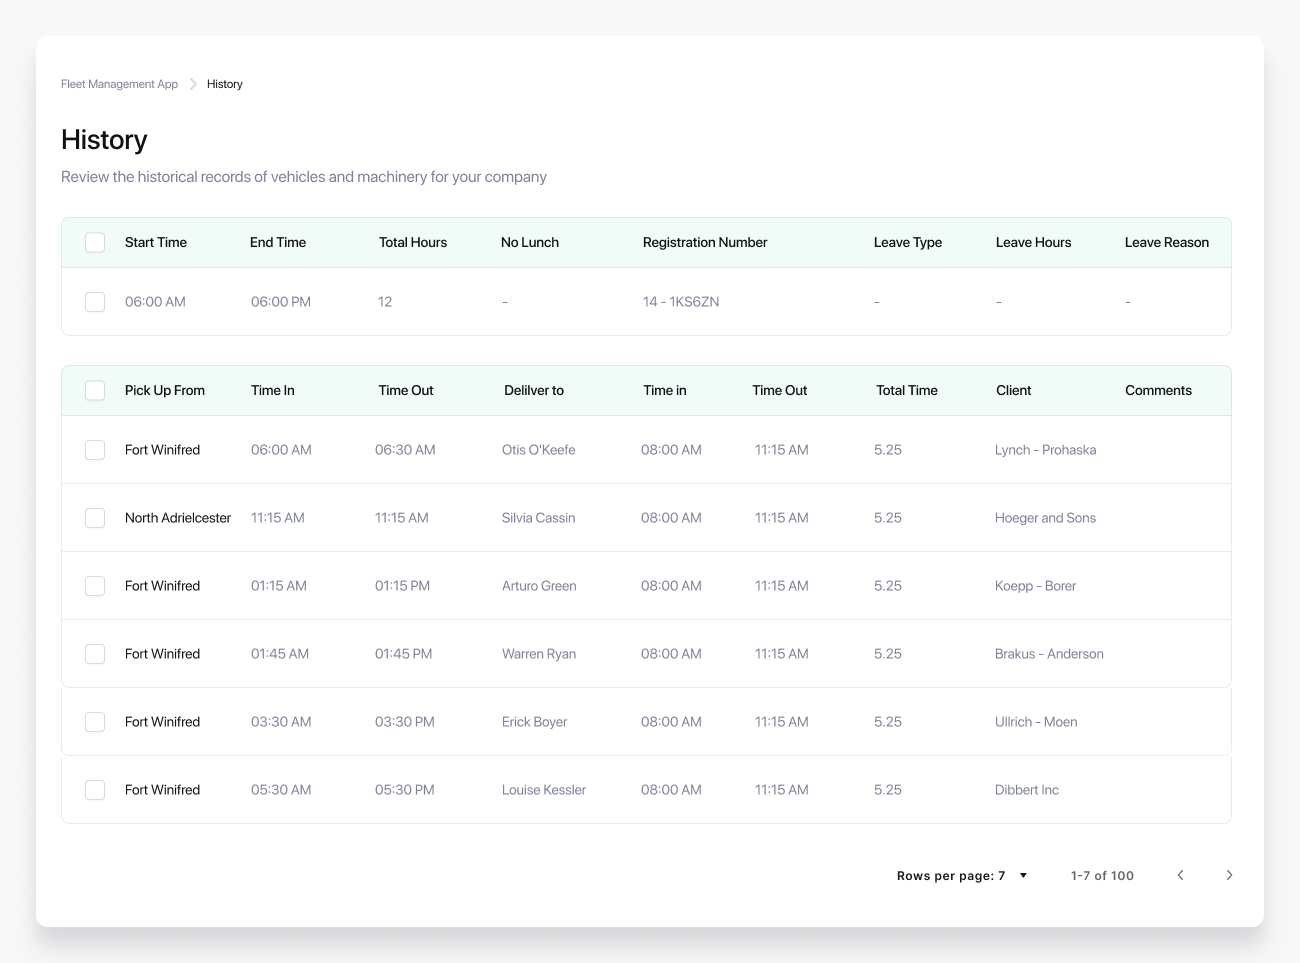
Task: Click the Total Time column header
Action: (907, 391)
